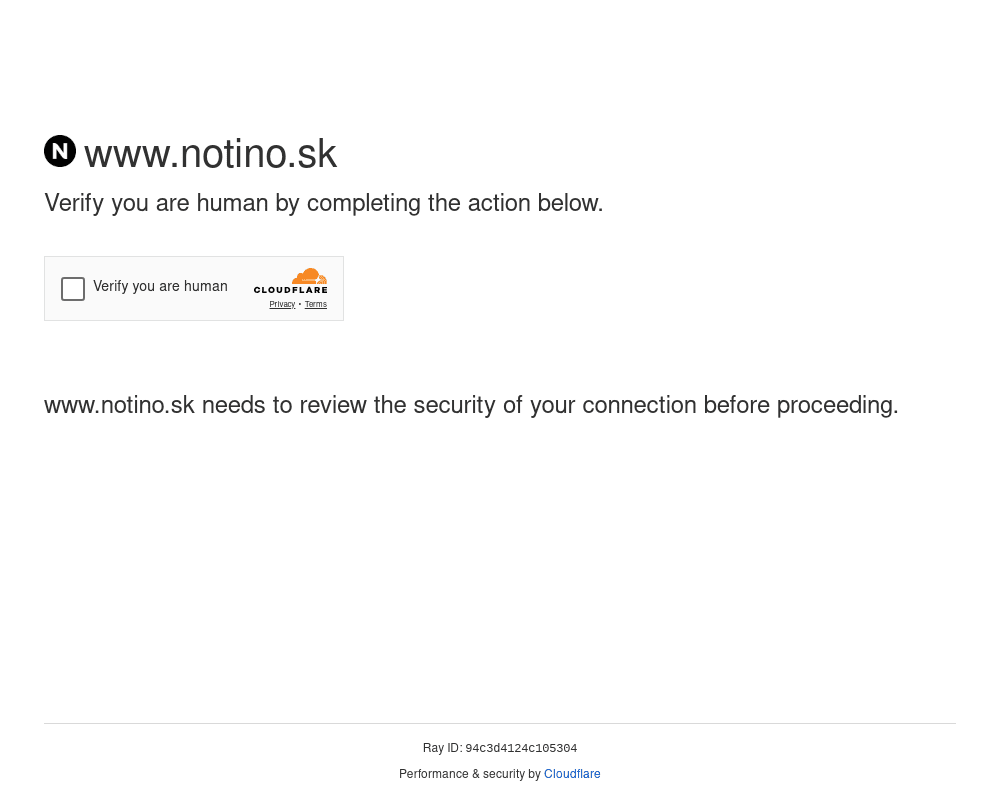
Task: Follow the blue Cloudflare footer link
Action: pyautogui.click(x=572, y=774)
